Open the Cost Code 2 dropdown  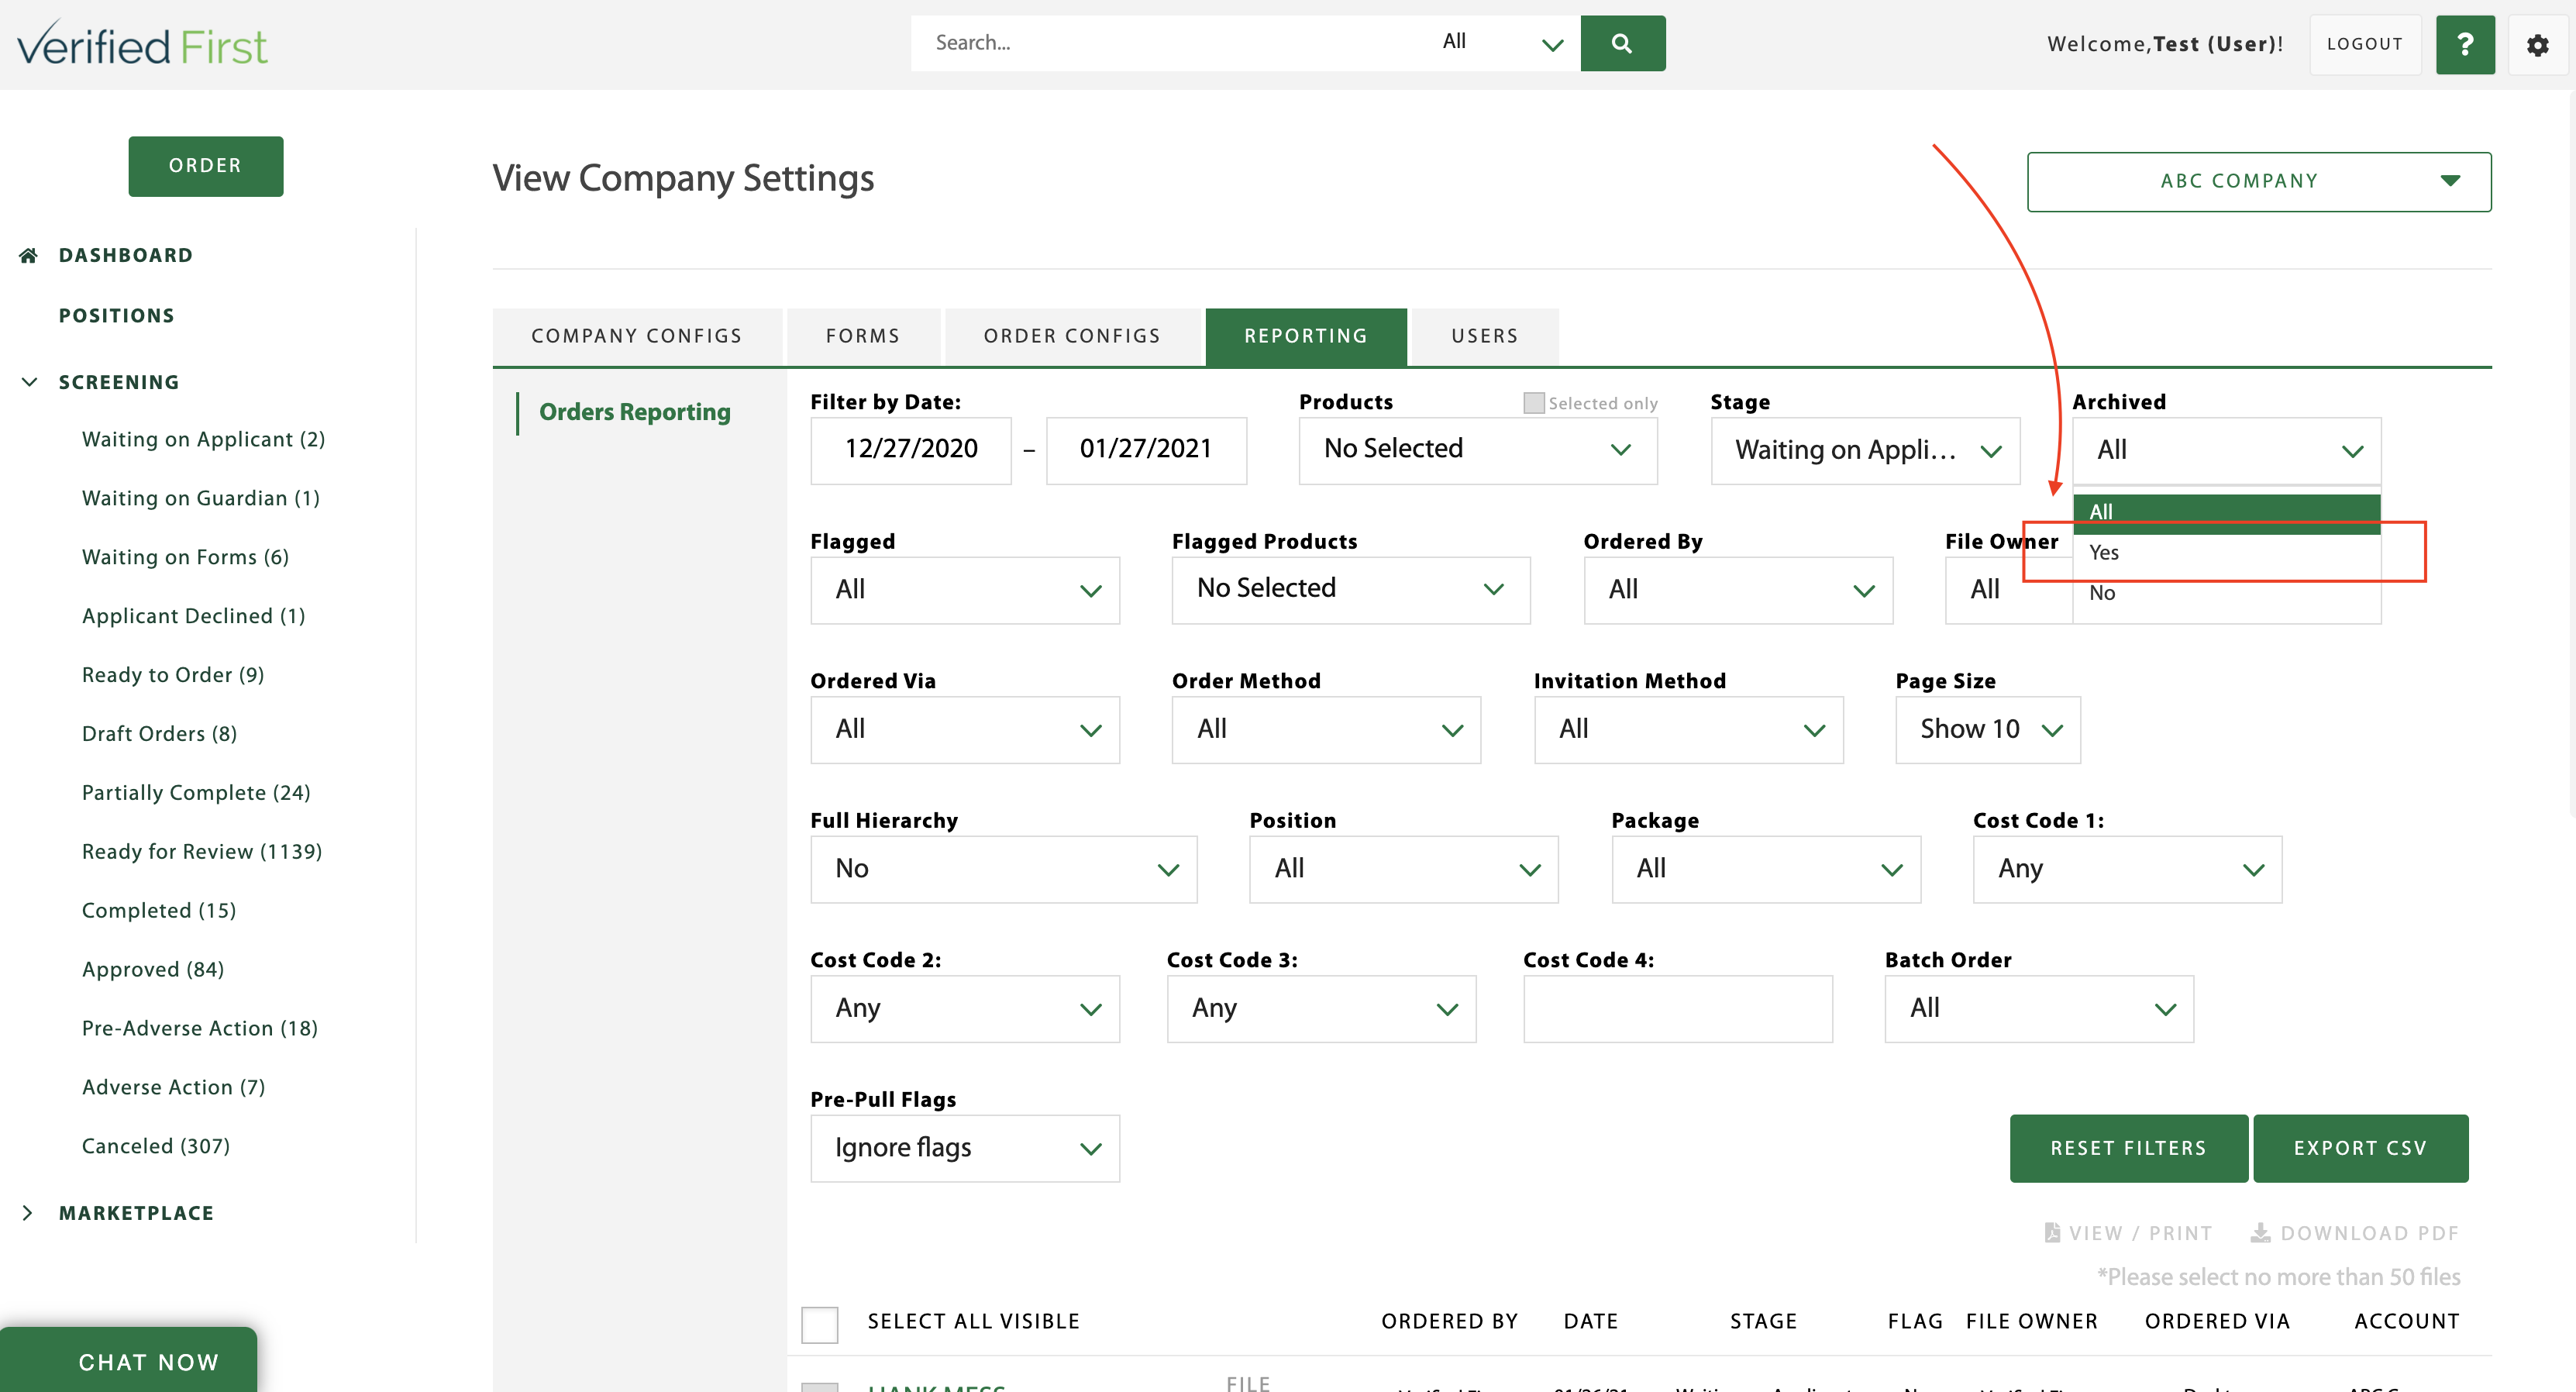(965, 1009)
